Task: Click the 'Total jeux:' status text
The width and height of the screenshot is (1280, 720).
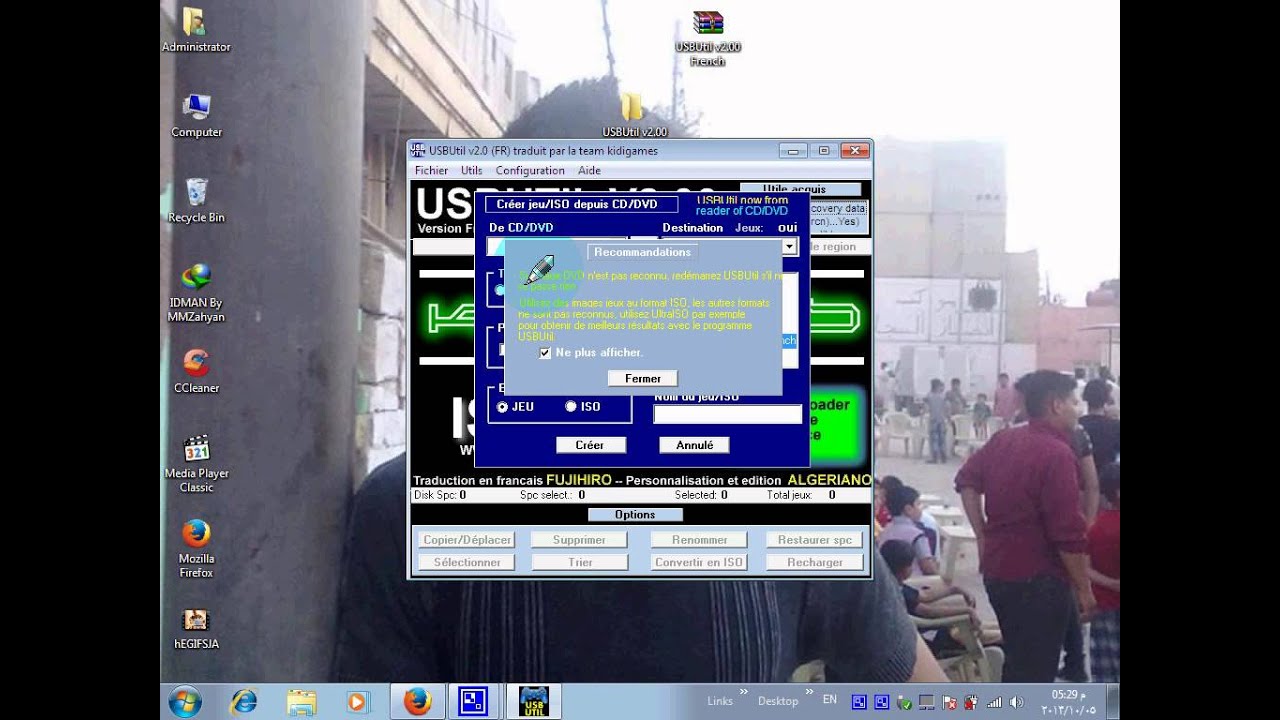Action: pos(789,495)
